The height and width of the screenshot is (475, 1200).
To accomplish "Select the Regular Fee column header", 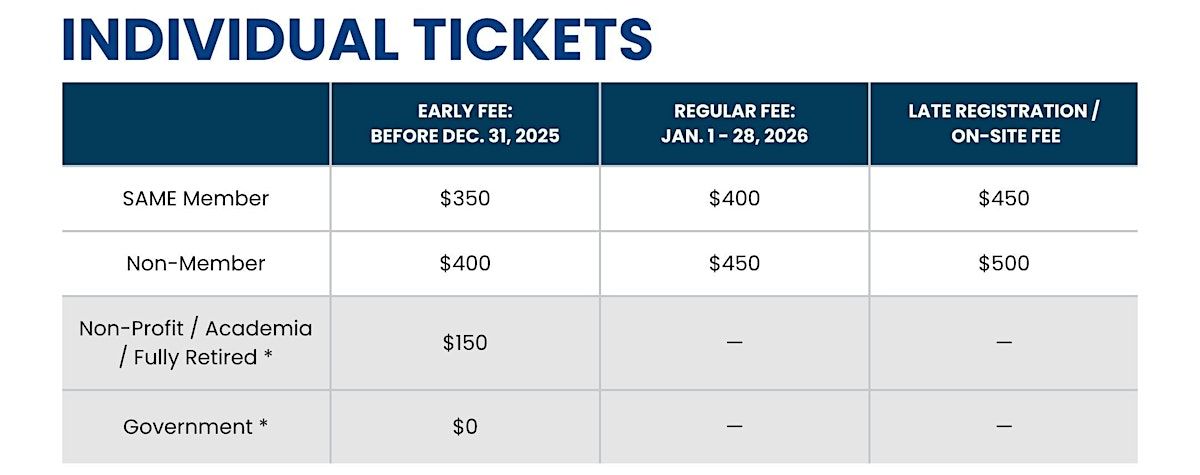I will [x=734, y=124].
